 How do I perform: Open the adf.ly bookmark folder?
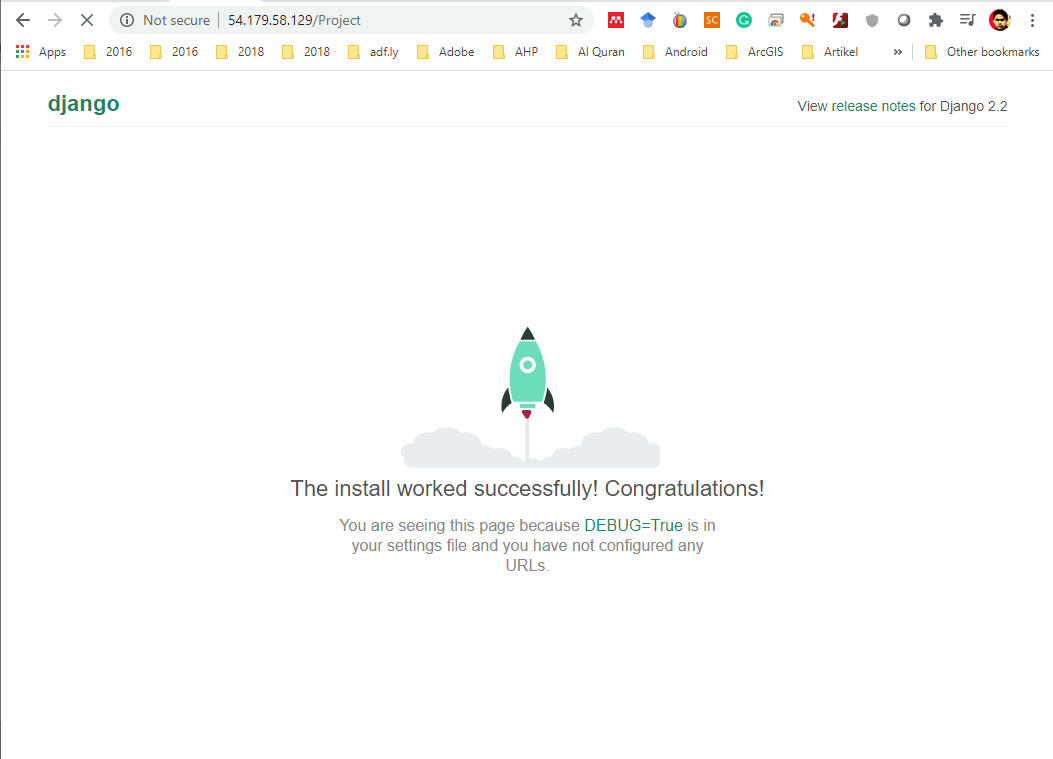click(x=373, y=52)
